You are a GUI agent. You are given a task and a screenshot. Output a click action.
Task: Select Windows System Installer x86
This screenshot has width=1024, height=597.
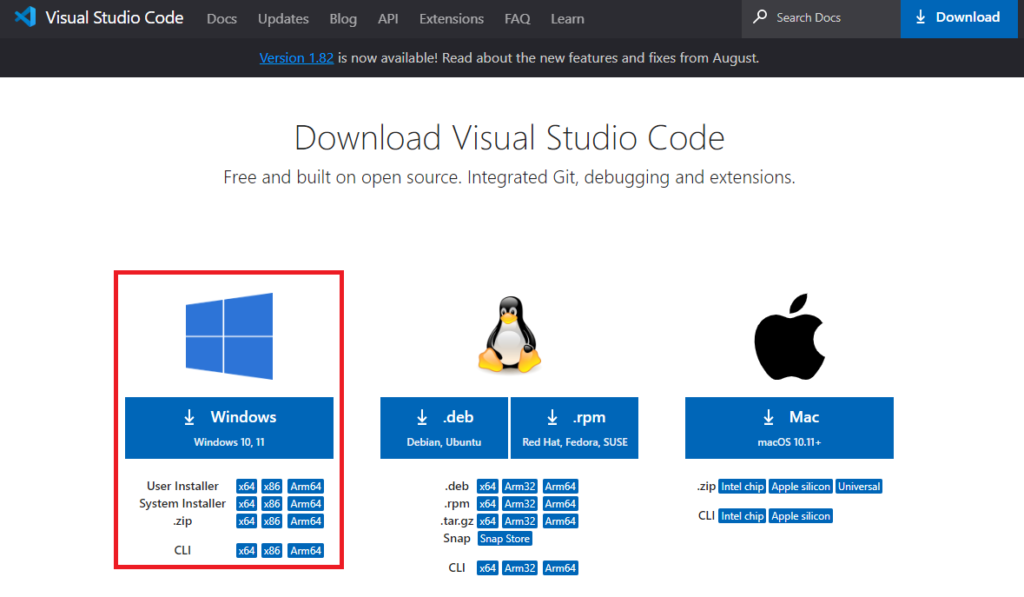[x=272, y=504]
